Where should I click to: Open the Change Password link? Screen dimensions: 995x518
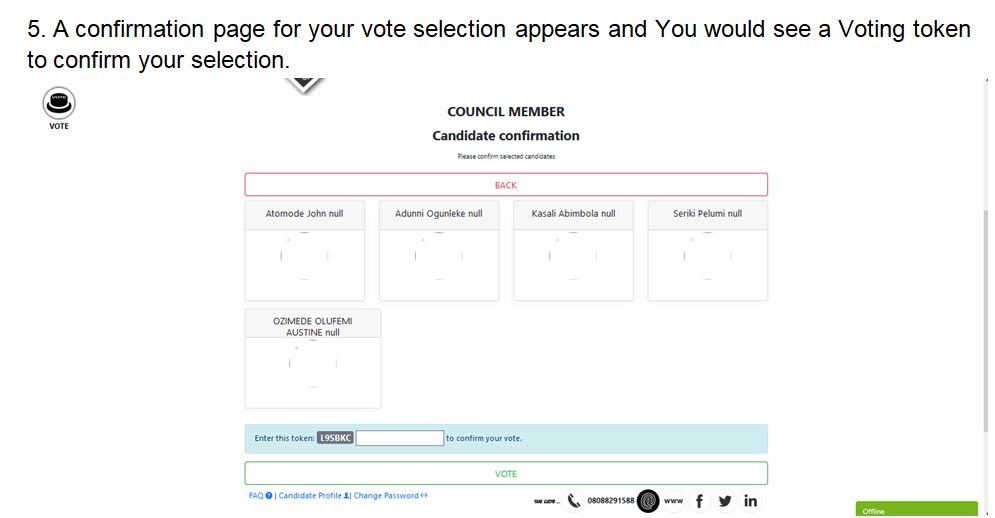pyautogui.click(x=390, y=496)
